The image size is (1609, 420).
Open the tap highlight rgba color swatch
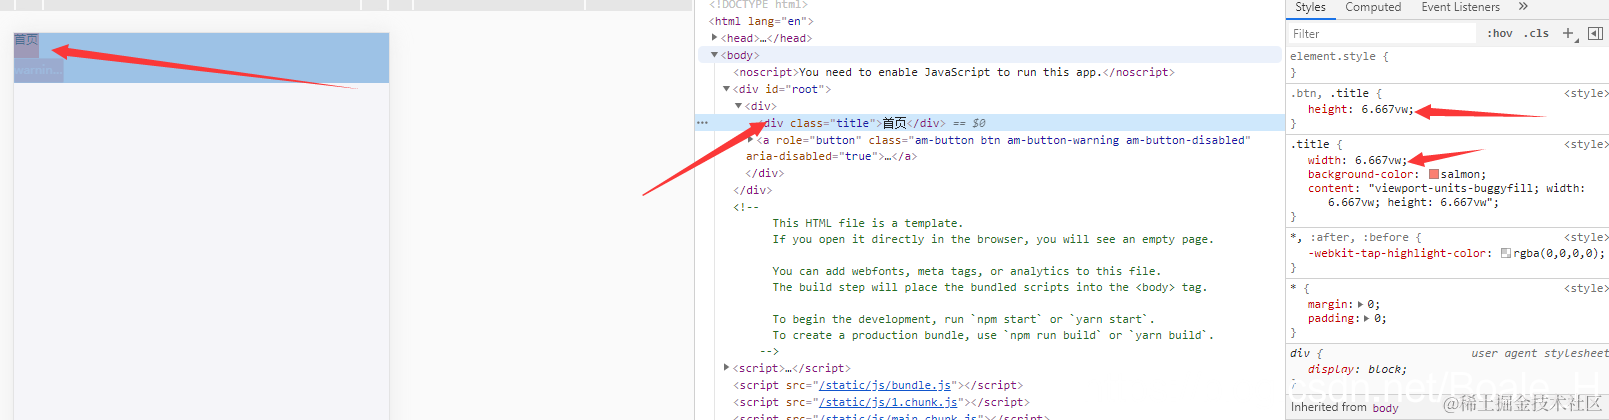click(x=1506, y=253)
